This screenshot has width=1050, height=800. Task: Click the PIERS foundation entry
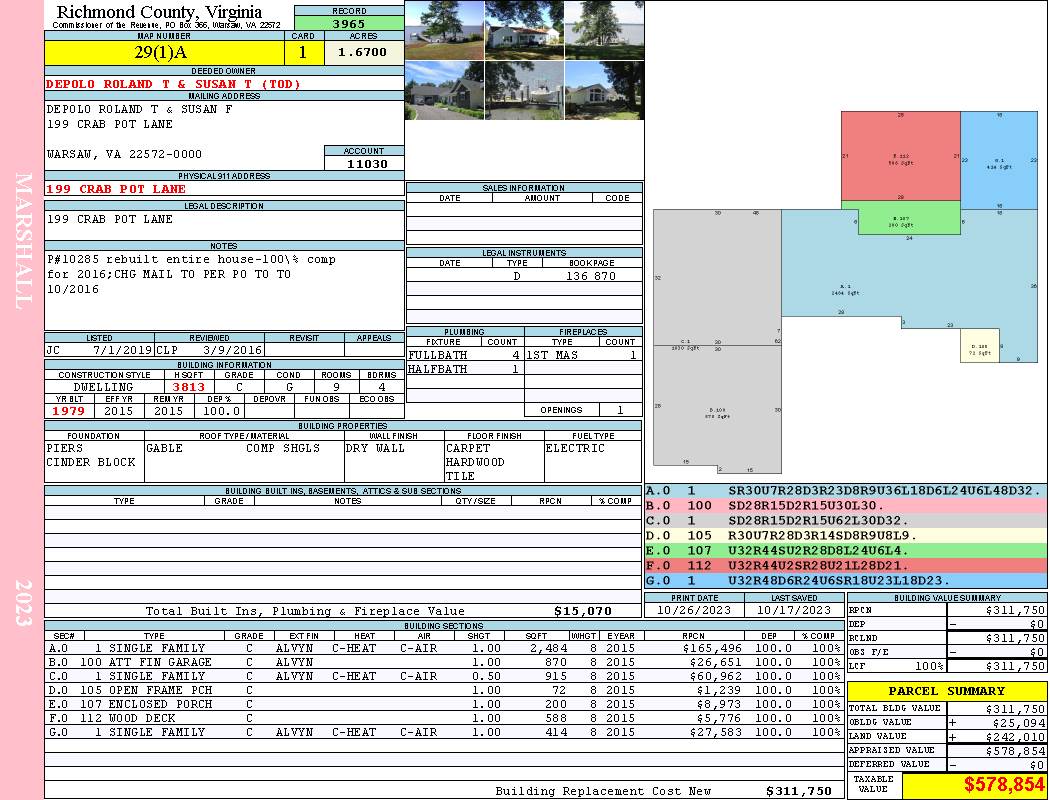tap(65, 448)
